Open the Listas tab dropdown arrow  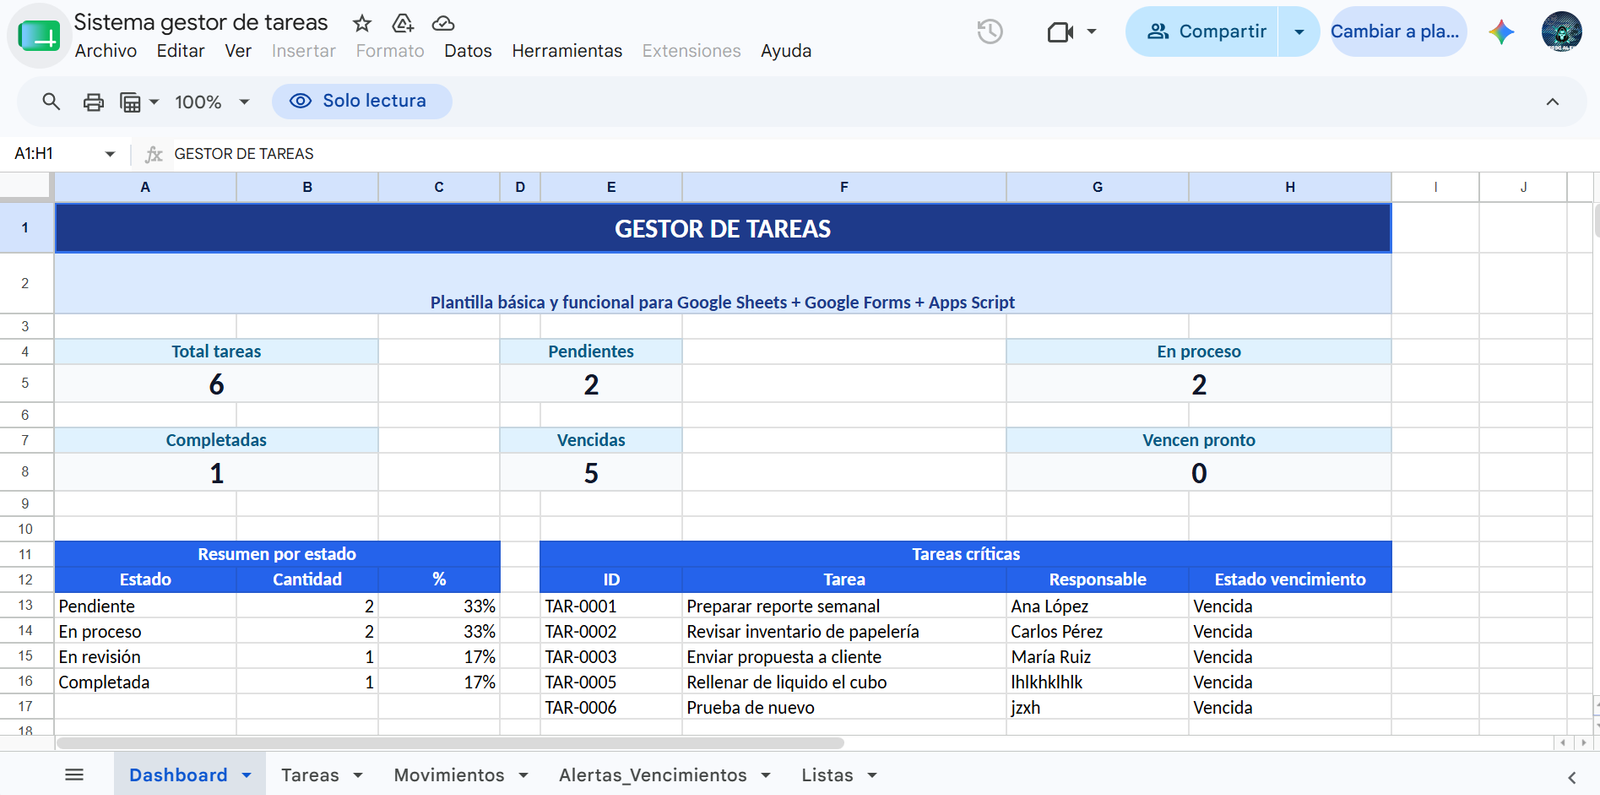872,775
